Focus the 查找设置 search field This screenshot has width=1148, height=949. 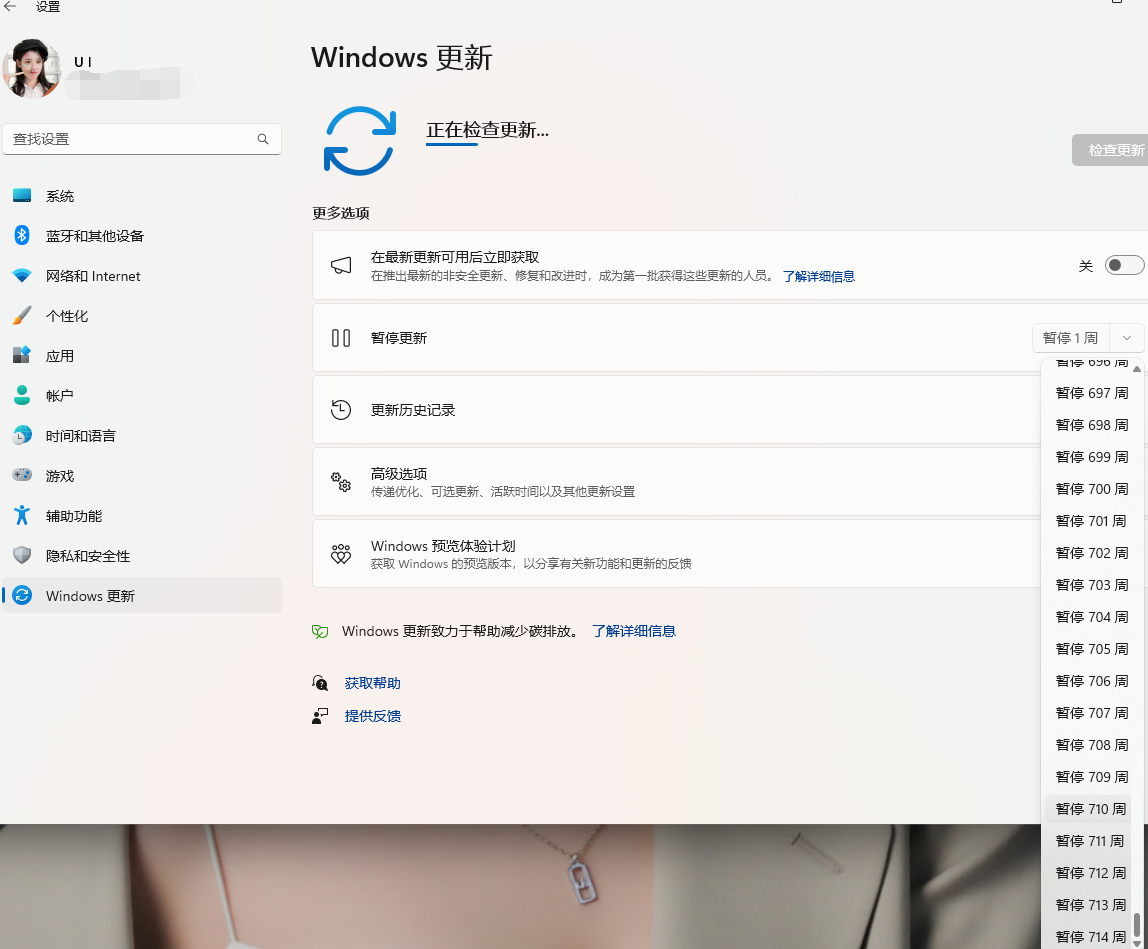coord(142,139)
